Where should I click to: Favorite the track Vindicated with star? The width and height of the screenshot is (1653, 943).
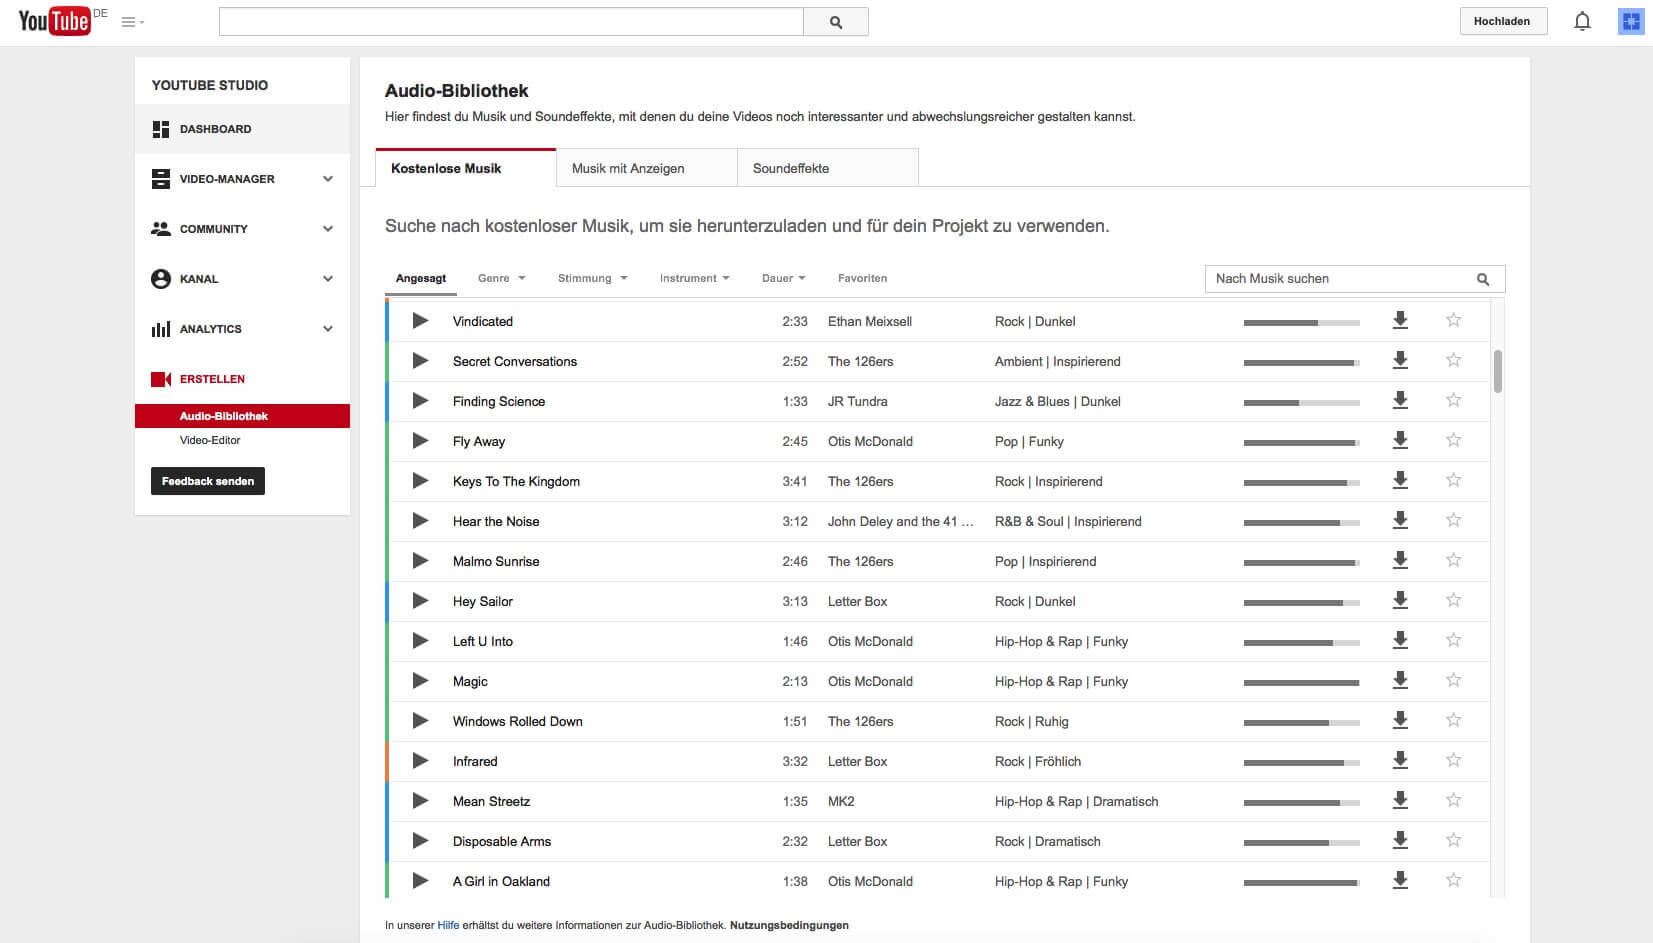coord(1453,320)
